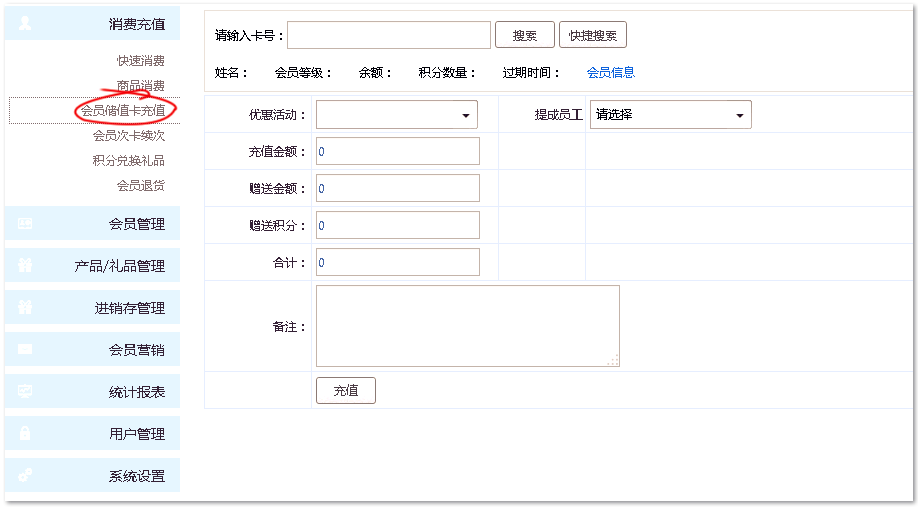This screenshot has height=509, width=918.
Task: Open the 统计报表 menu section
Action: tap(92, 391)
